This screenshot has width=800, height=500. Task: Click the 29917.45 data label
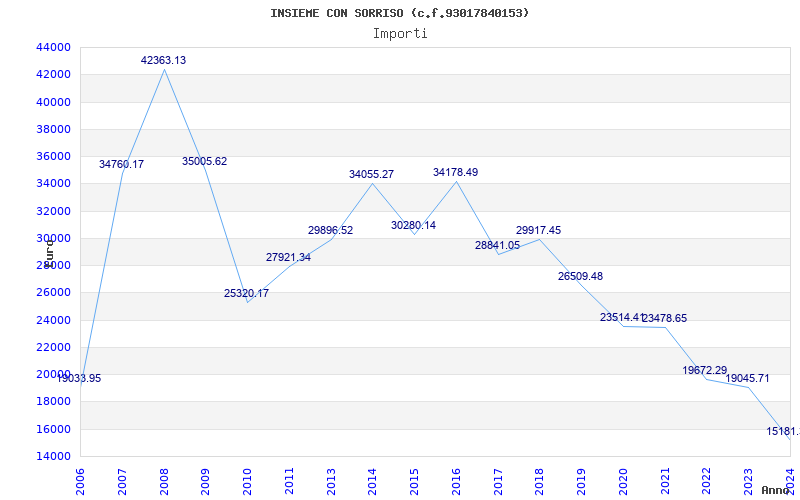click(538, 230)
